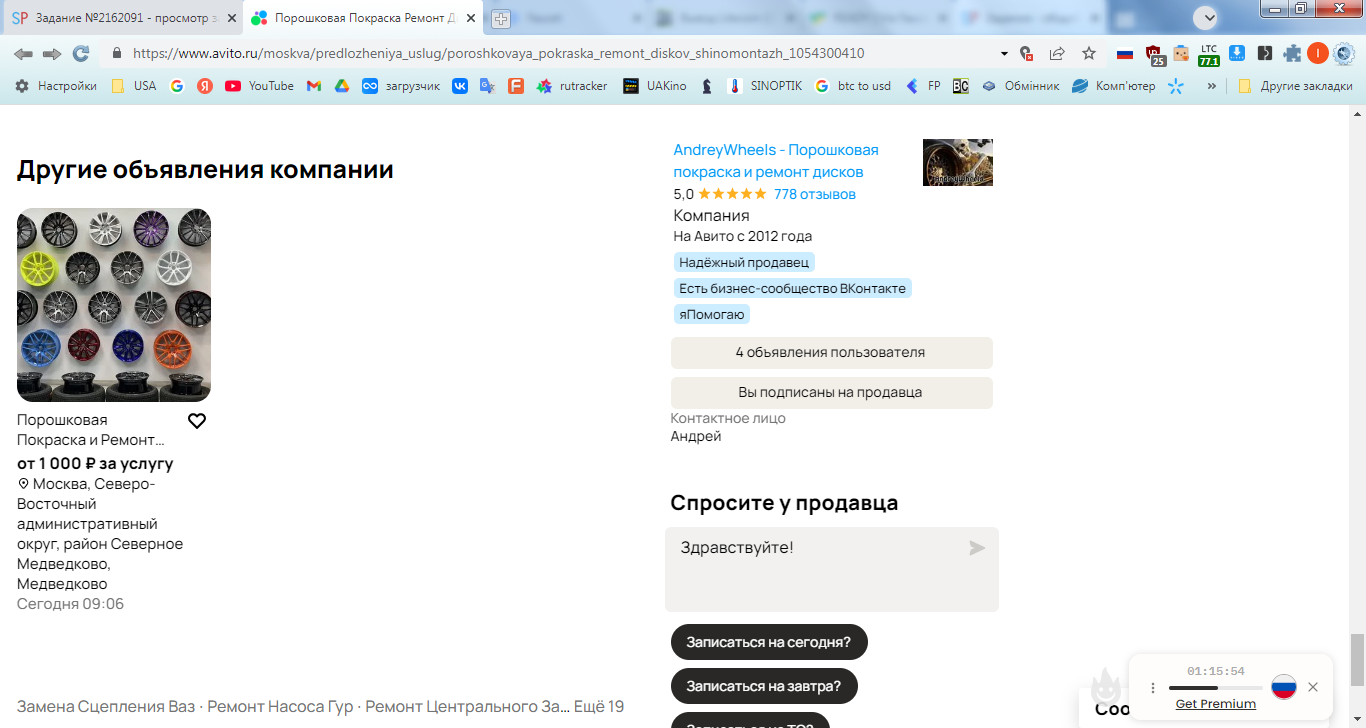The width and height of the screenshot is (1366, 728).
Task: Open the SINOPTIK bookmark
Action: pos(765,86)
